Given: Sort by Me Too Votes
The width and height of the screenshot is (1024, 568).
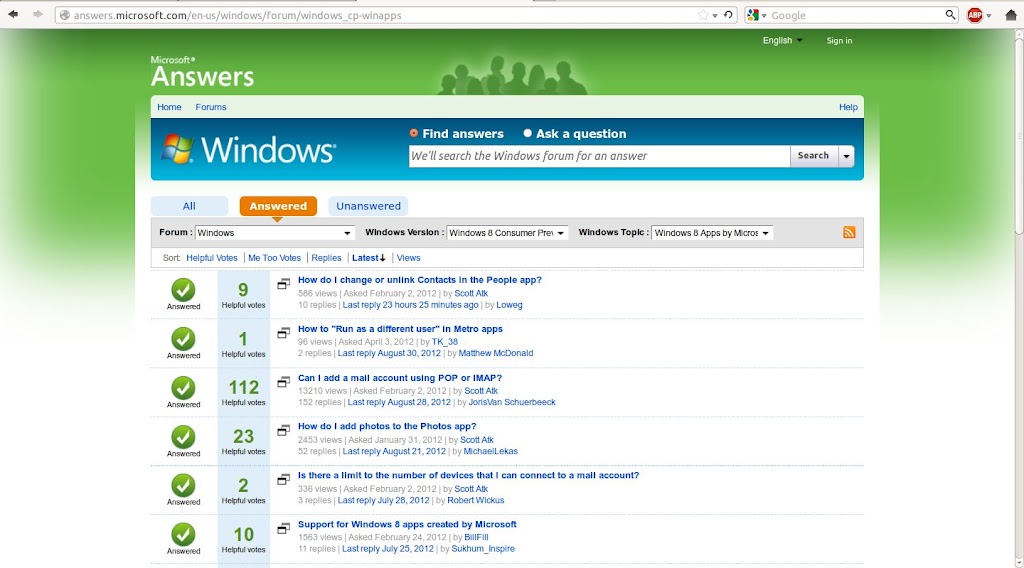Looking at the screenshot, I should 274,258.
